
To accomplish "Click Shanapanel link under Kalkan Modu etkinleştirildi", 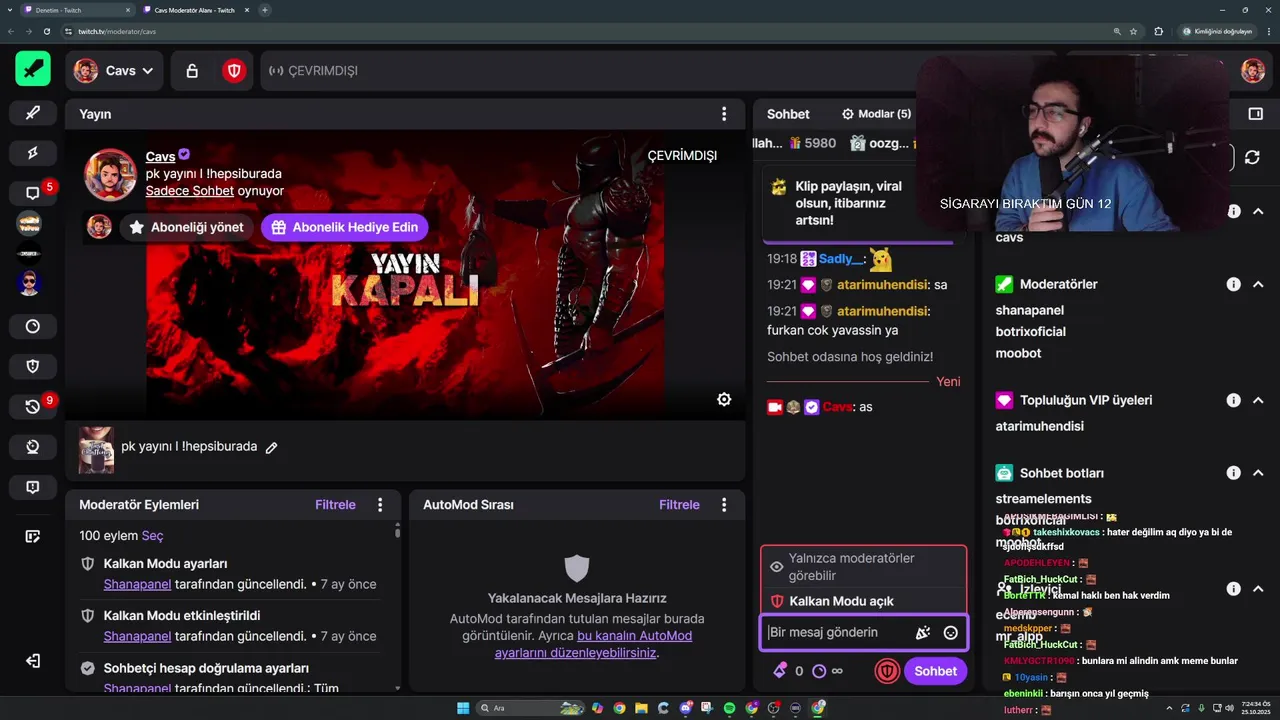I will pos(137,636).
